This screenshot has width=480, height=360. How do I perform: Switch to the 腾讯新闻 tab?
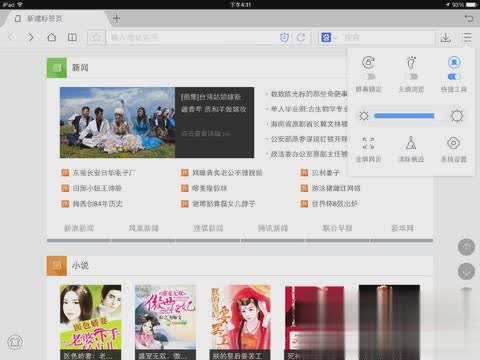click(273, 228)
